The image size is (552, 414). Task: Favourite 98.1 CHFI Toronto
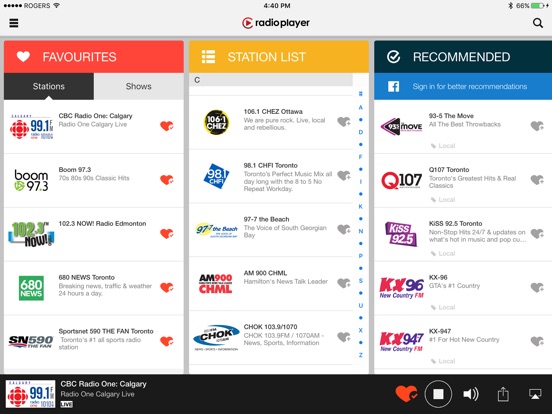click(344, 175)
